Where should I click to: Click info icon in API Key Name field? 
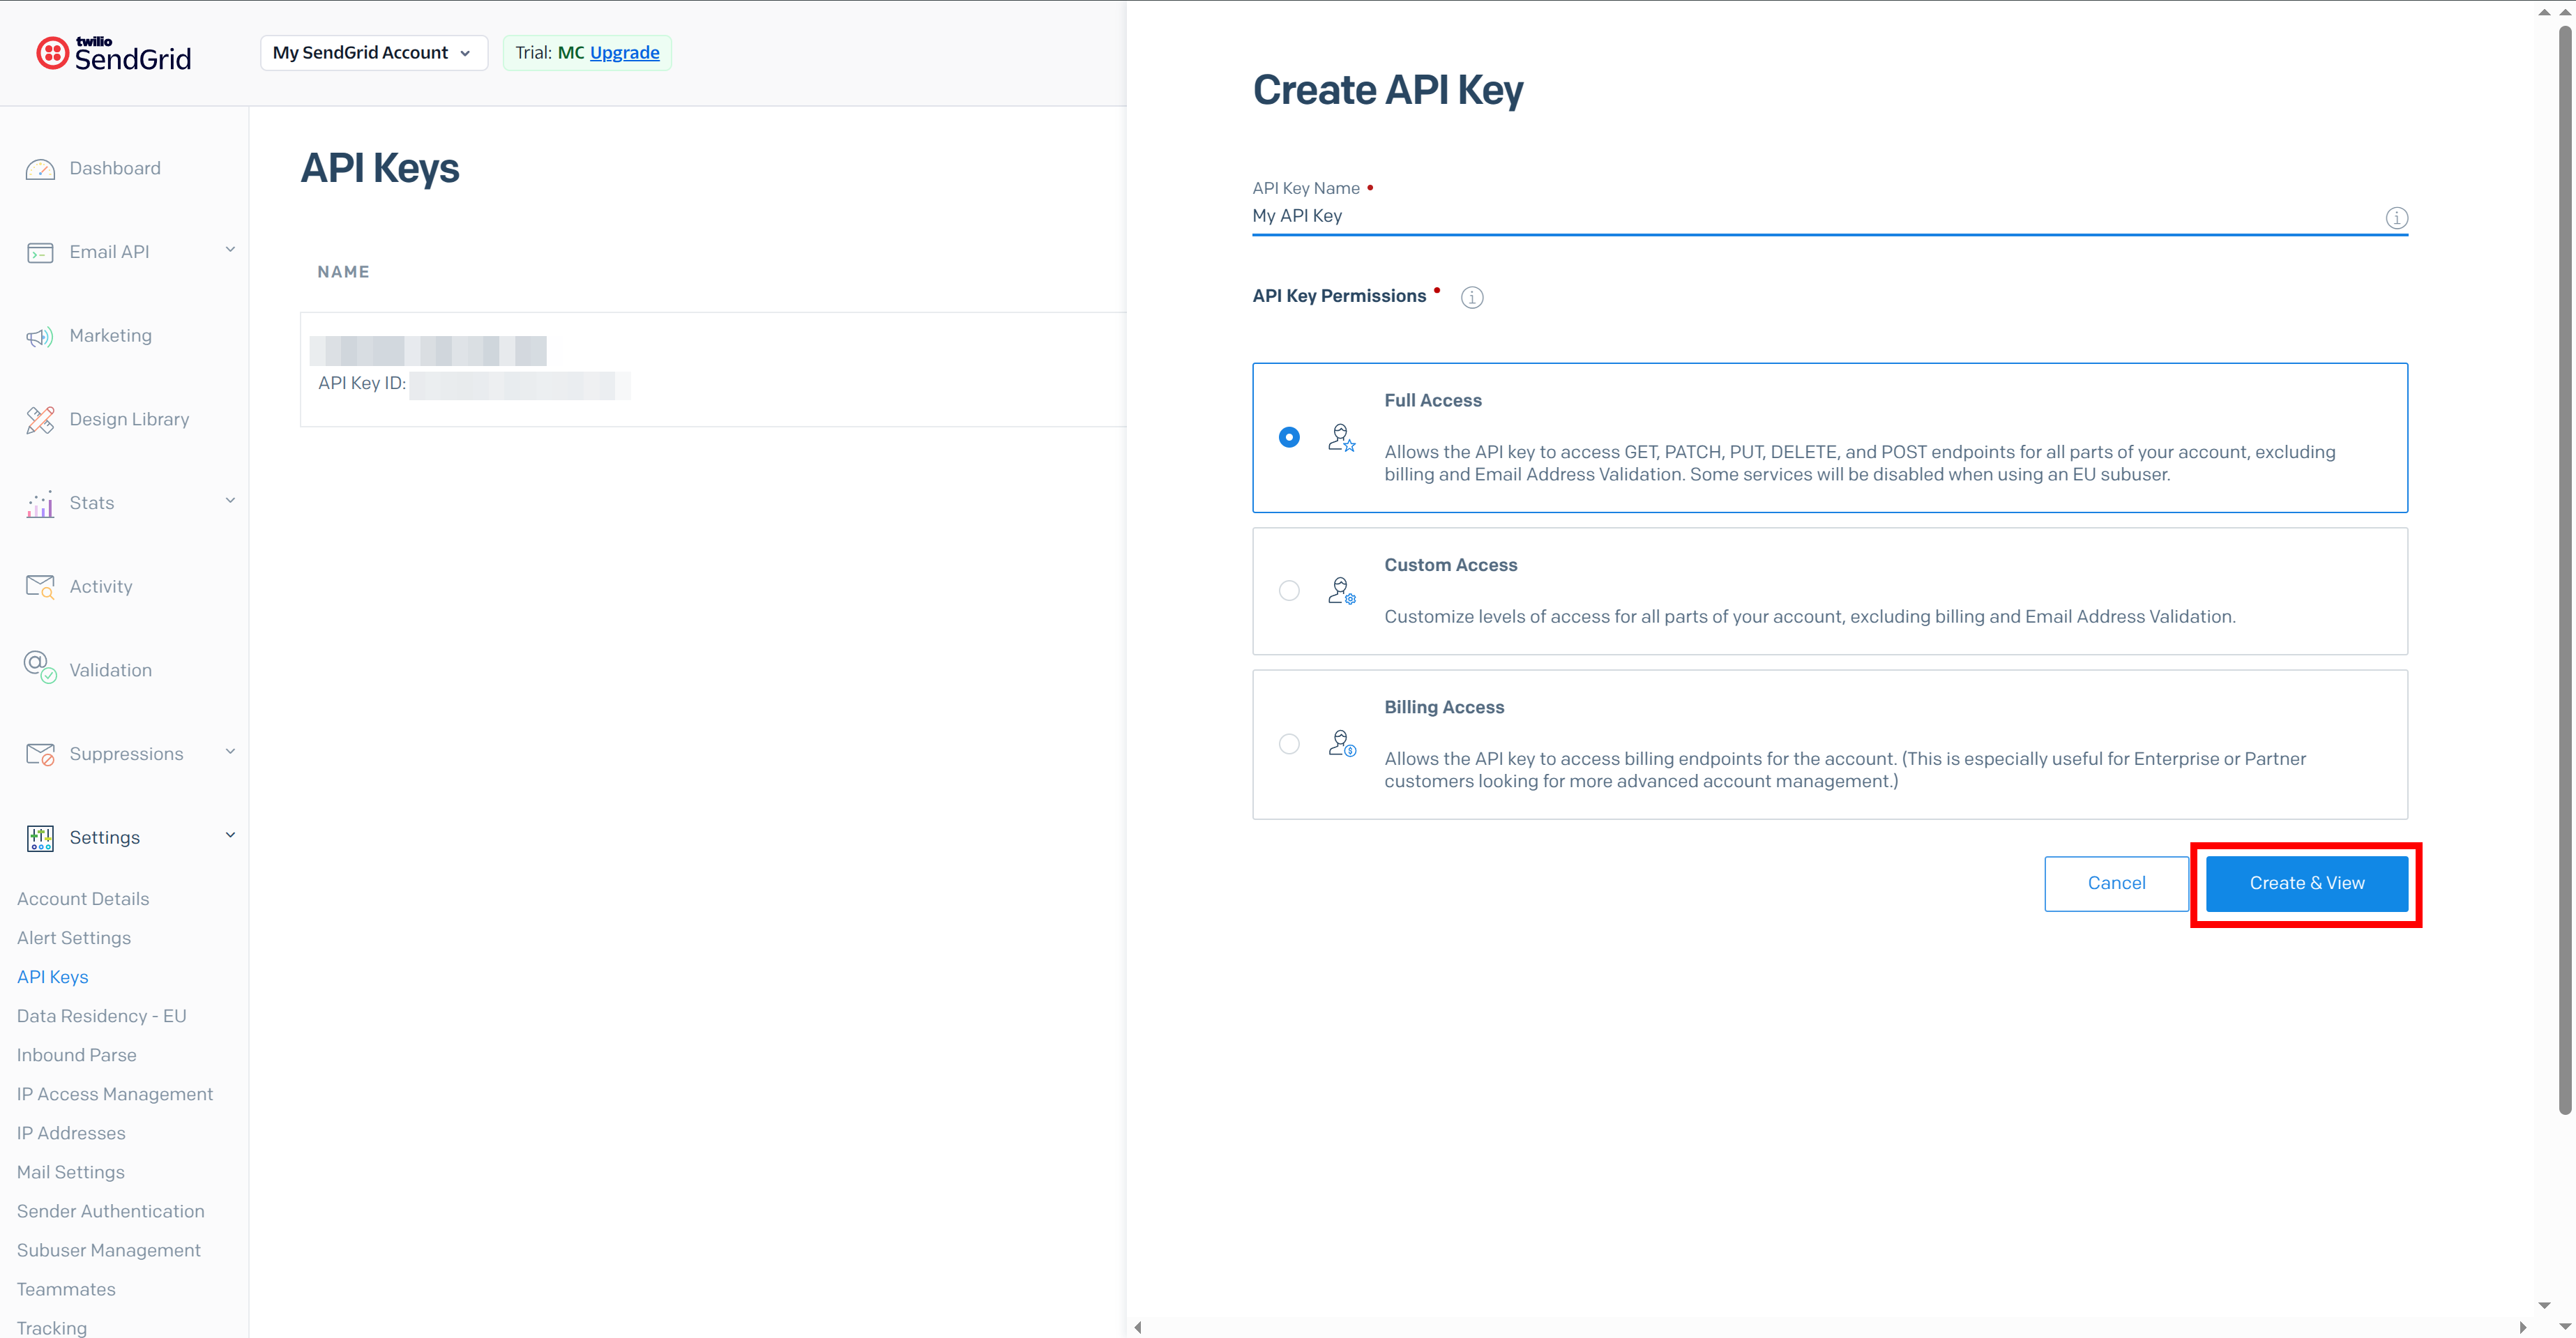point(2396,218)
